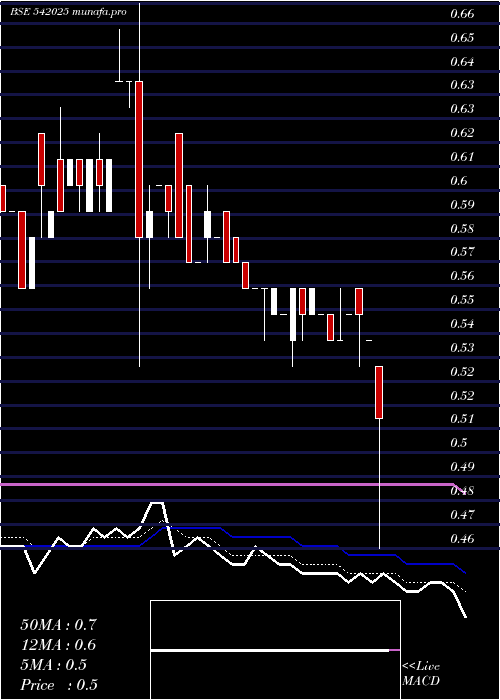The width and height of the screenshot is (500, 700).
Task: Click the 0.6 price axis label
Action: click(x=459, y=180)
